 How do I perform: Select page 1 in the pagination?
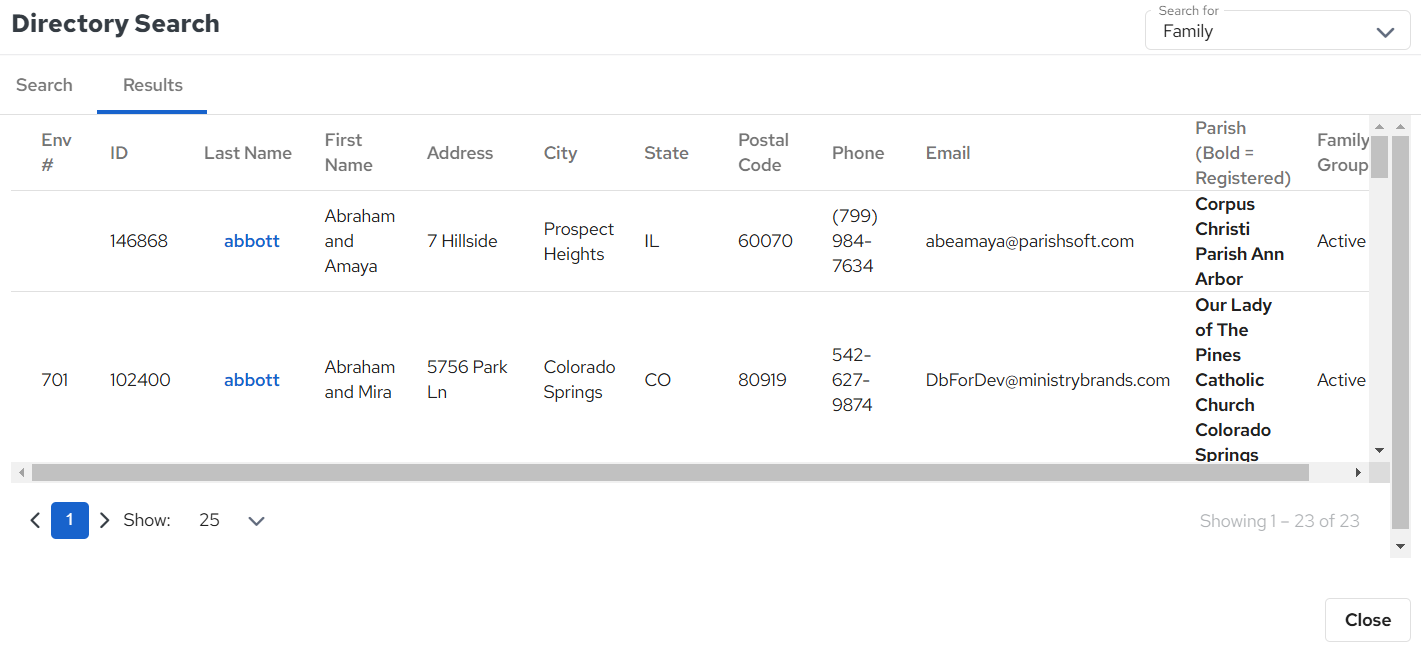pos(70,520)
